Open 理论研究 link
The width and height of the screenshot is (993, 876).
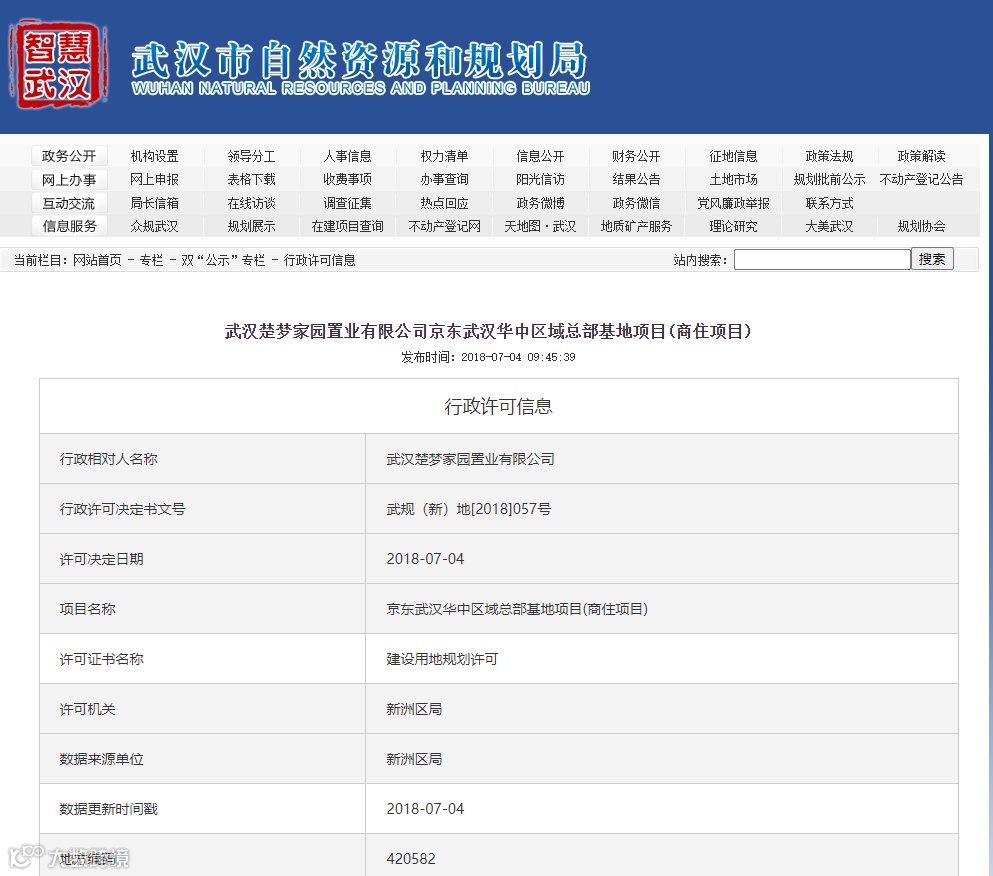click(733, 226)
